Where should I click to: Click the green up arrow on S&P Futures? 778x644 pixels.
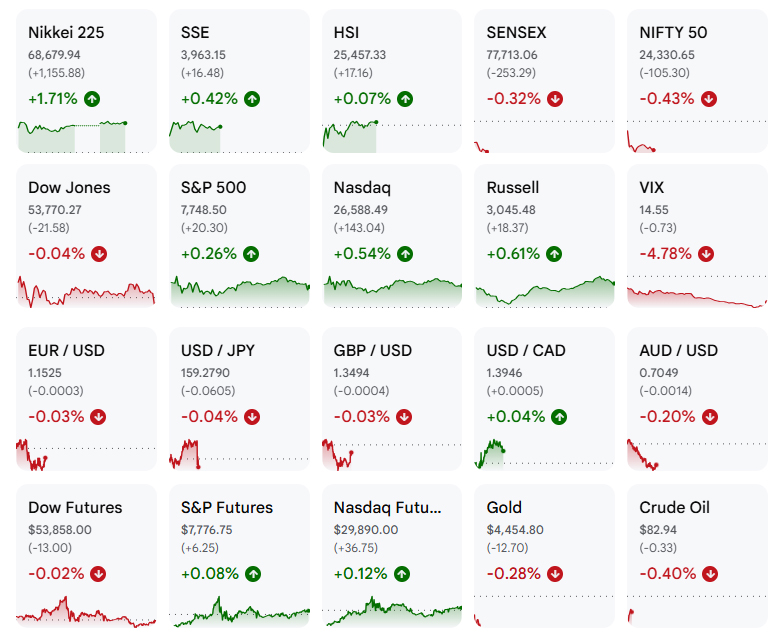pyautogui.click(x=253, y=574)
